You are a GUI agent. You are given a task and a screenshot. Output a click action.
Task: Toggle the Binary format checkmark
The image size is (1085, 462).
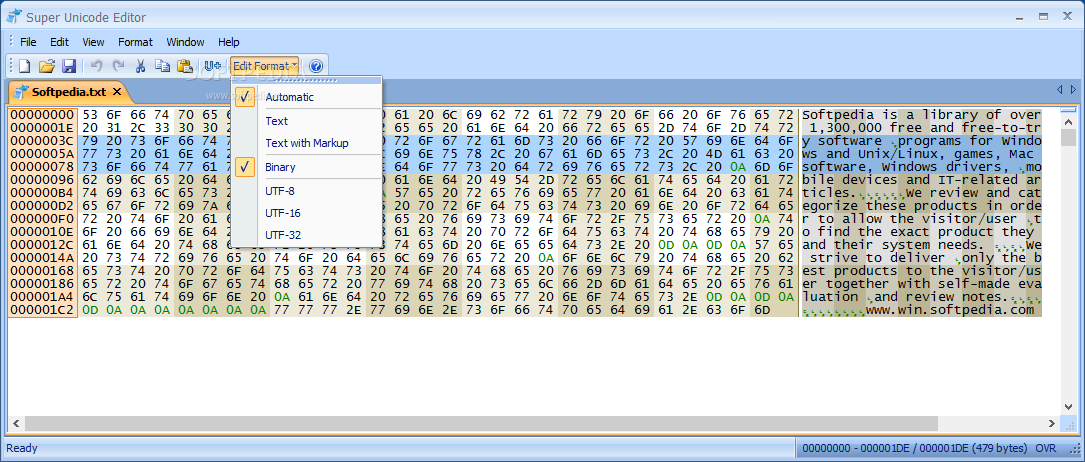point(245,167)
